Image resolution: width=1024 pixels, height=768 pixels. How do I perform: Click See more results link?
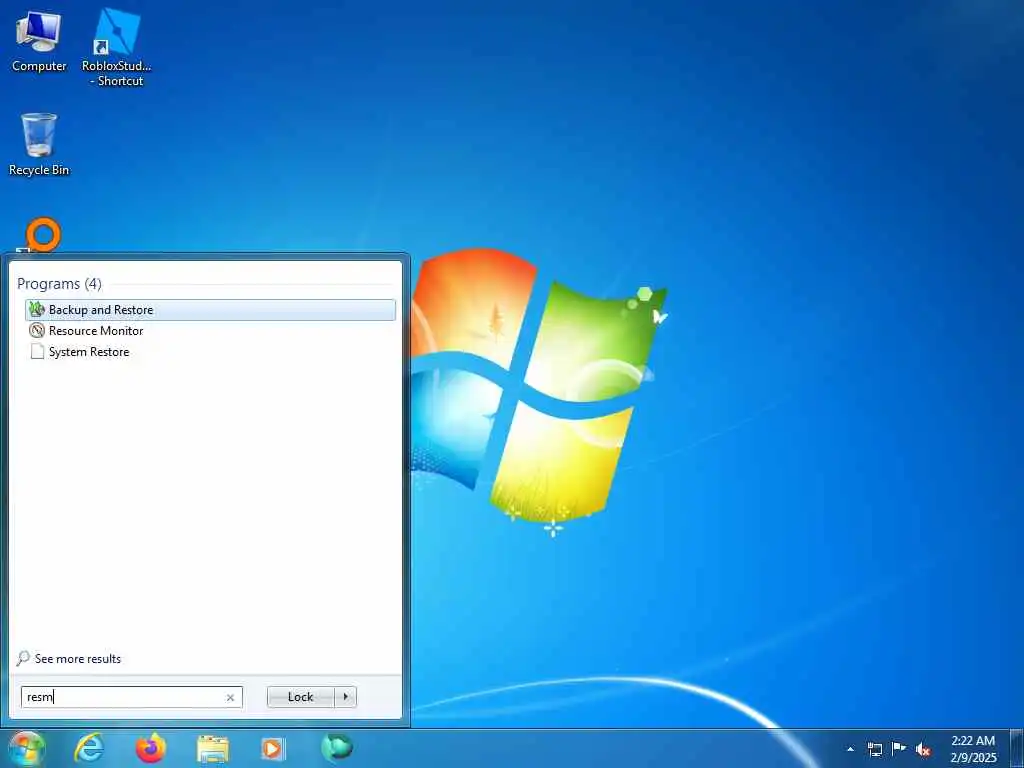click(x=78, y=659)
